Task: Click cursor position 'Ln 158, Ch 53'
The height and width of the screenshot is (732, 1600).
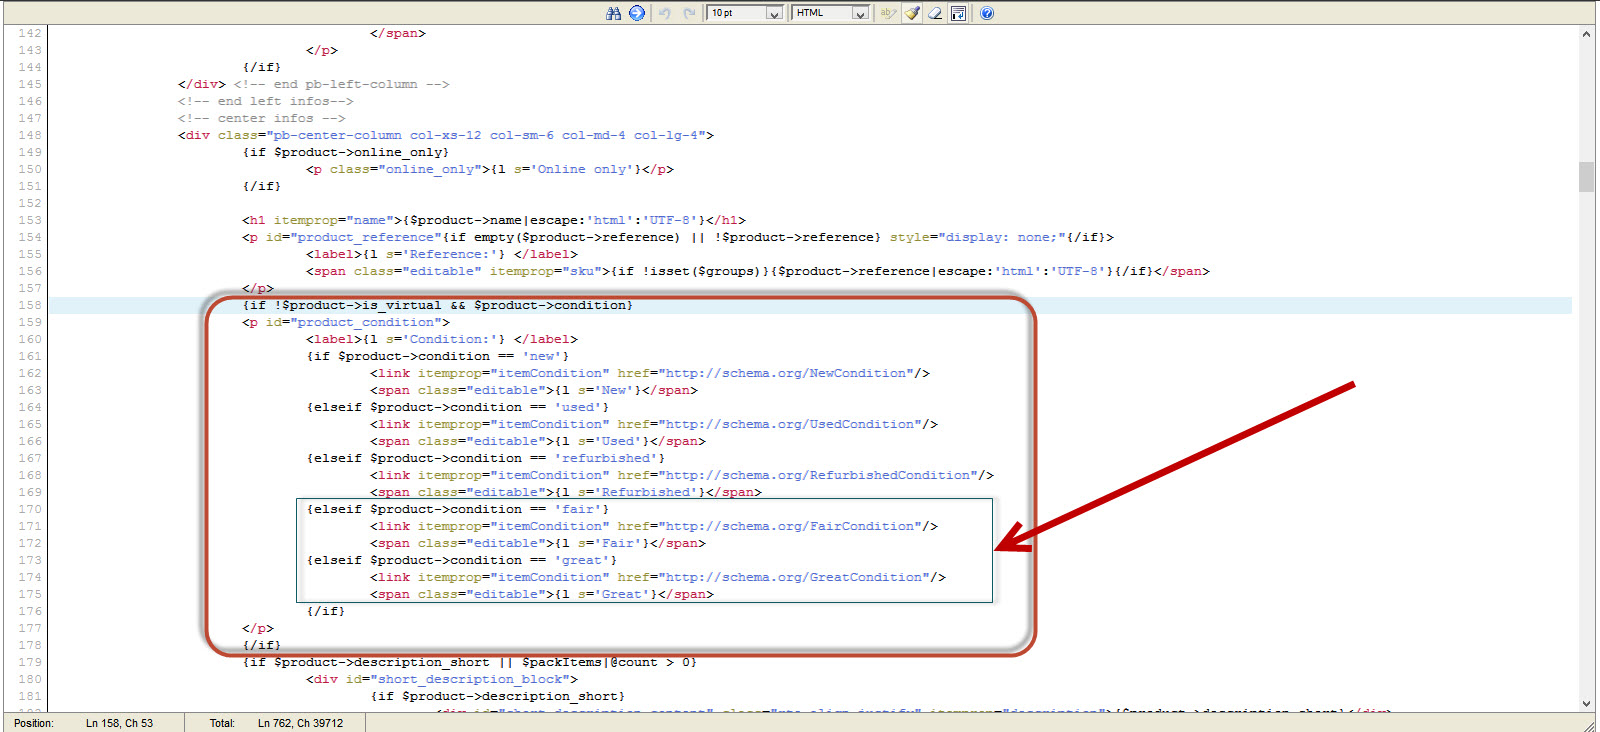Action: pos(119,723)
